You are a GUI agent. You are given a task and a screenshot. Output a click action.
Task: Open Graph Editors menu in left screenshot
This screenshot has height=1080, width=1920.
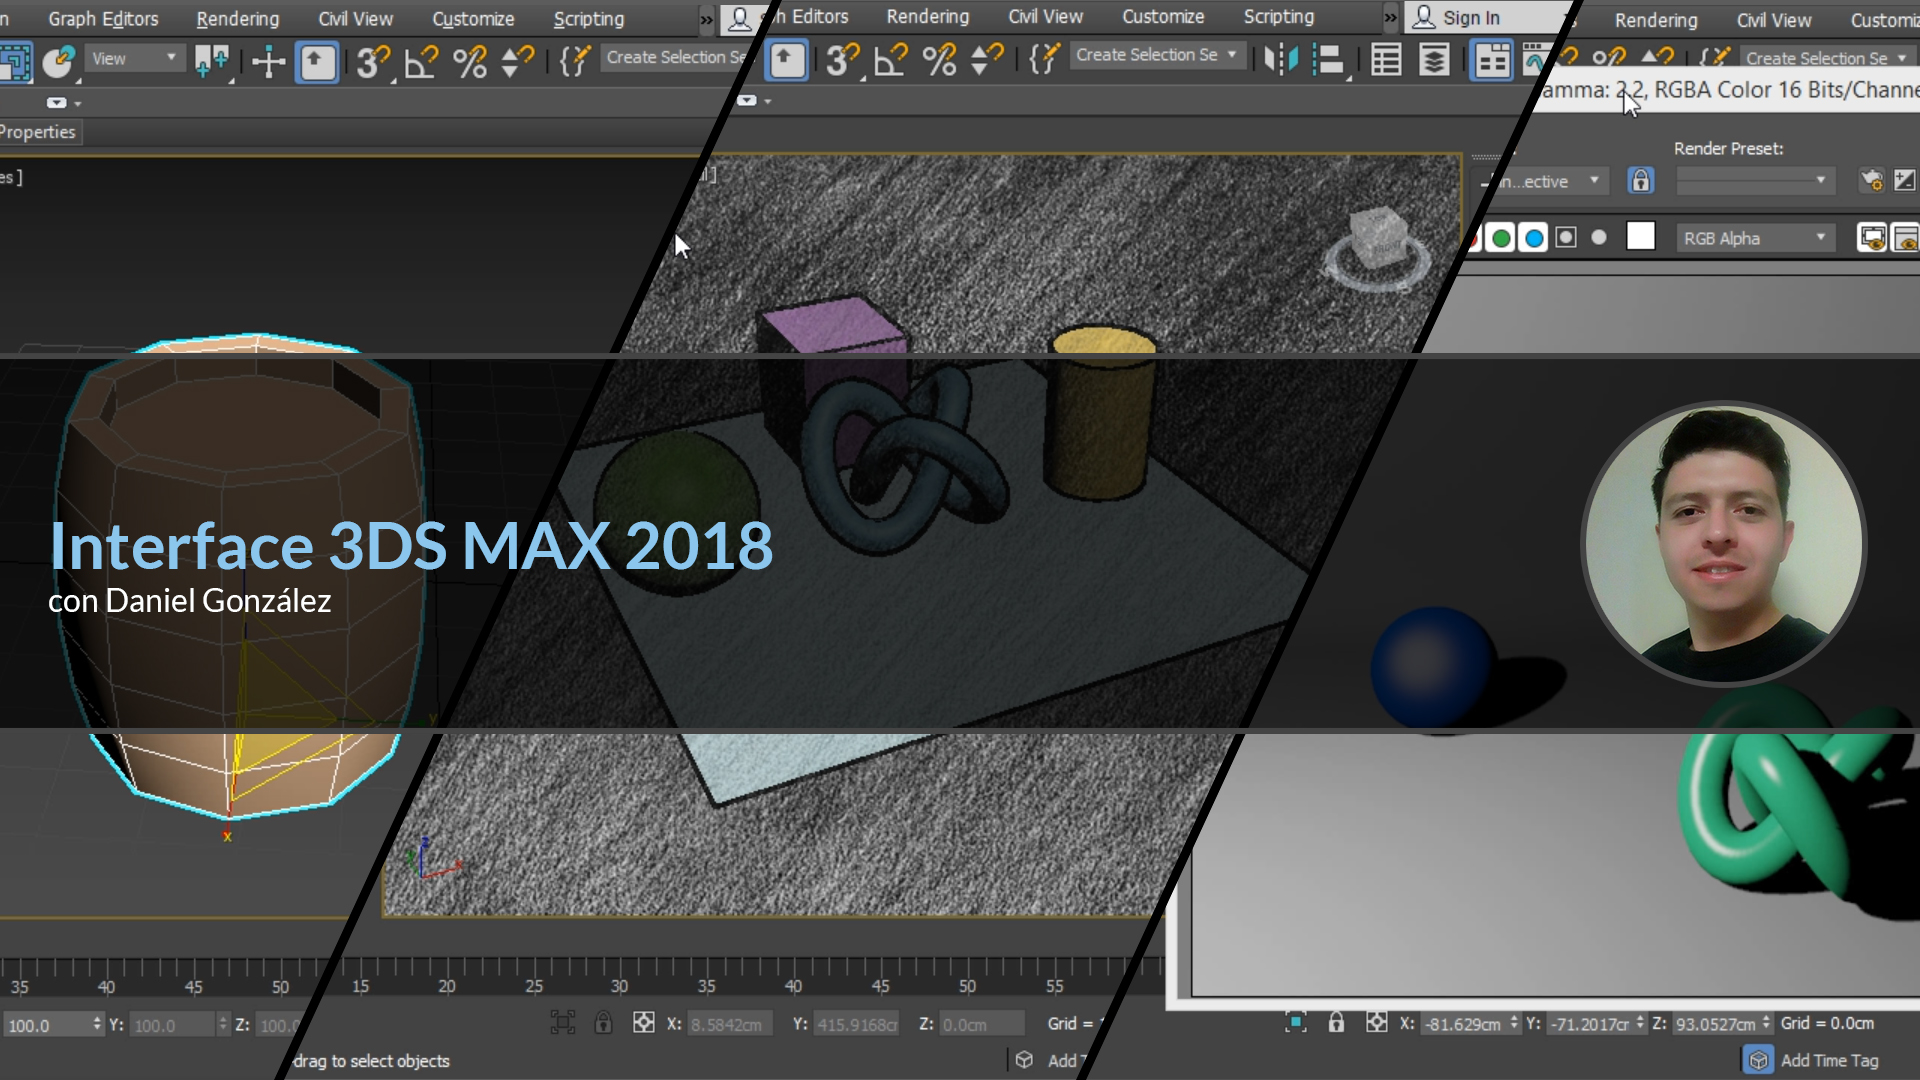(x=103, y=19)
